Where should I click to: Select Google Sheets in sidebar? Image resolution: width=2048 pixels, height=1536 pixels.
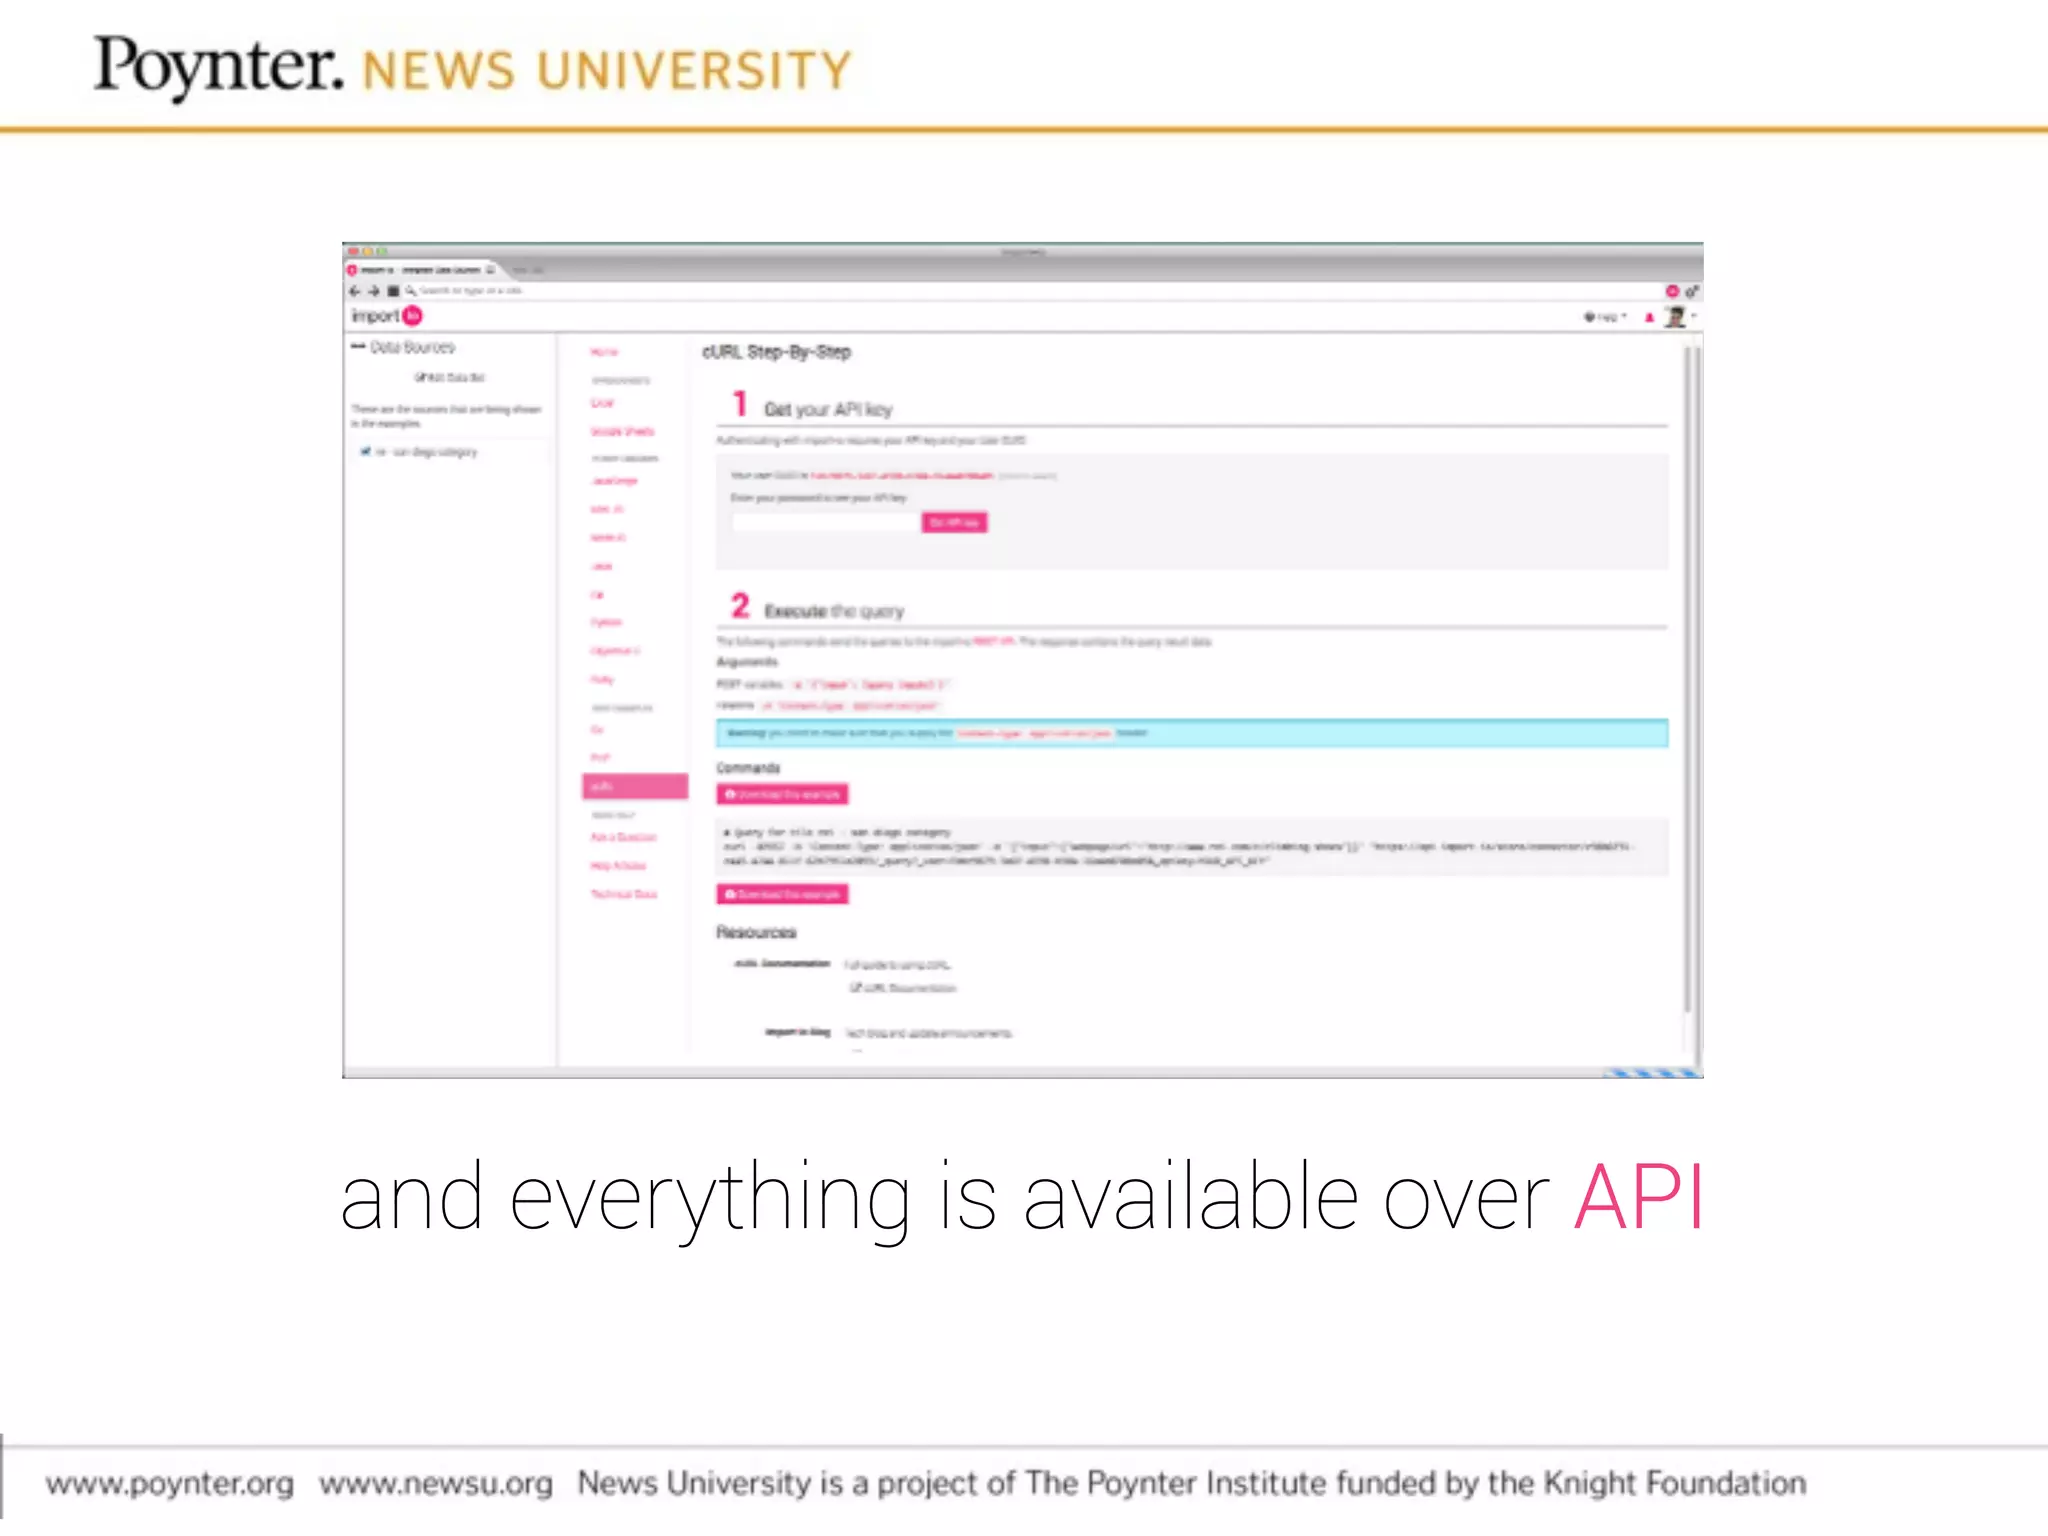click(x=622, y=431)
